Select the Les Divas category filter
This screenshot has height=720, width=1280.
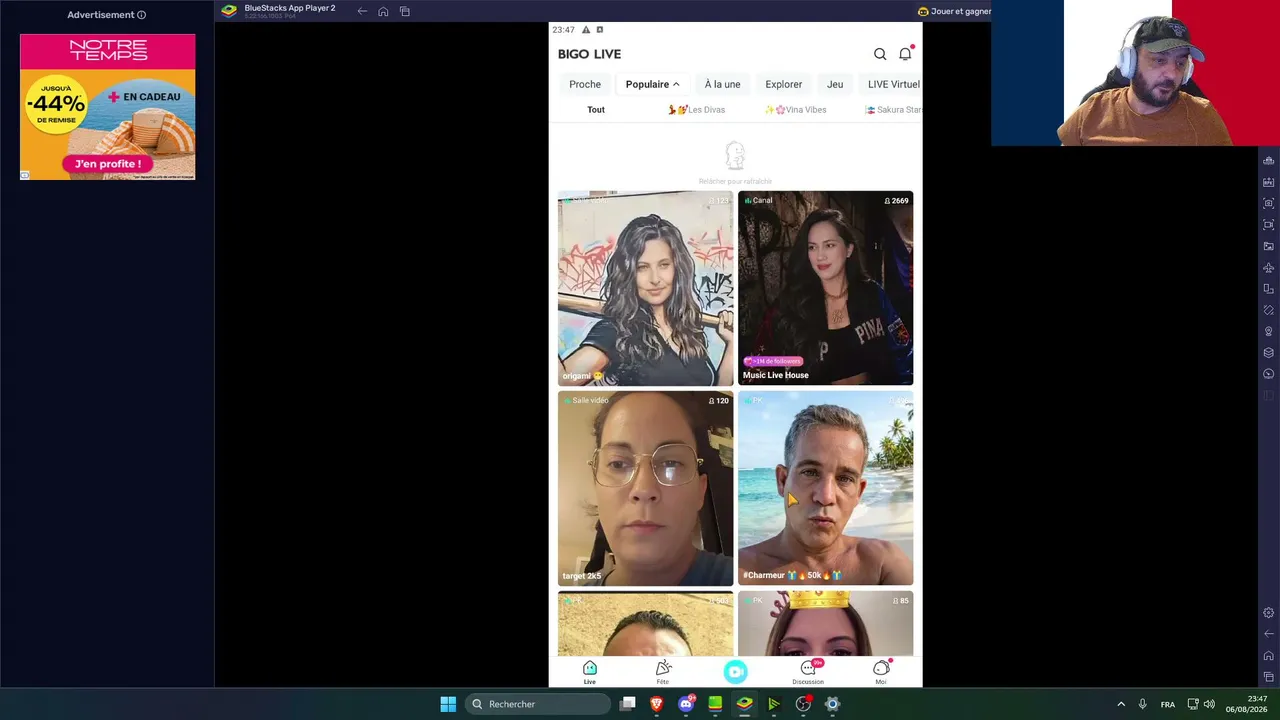[x=697, y=110]
